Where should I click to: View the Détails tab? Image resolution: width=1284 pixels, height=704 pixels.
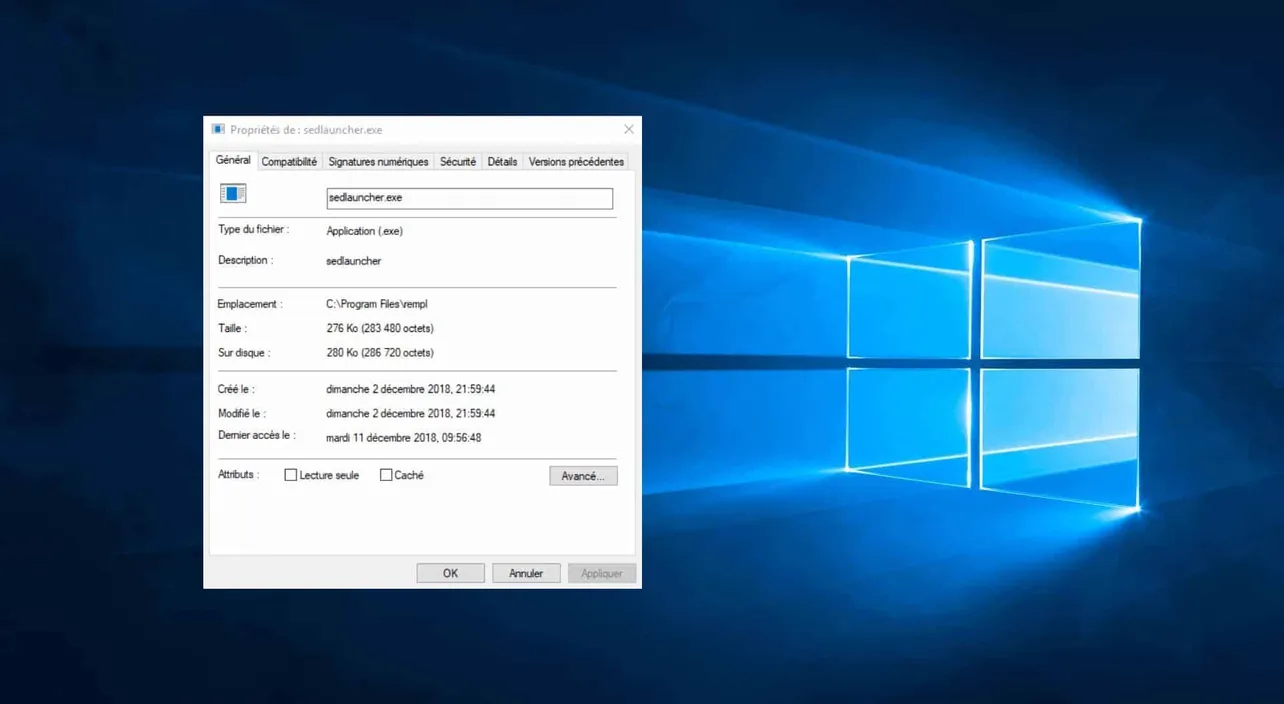click(502, 161)
